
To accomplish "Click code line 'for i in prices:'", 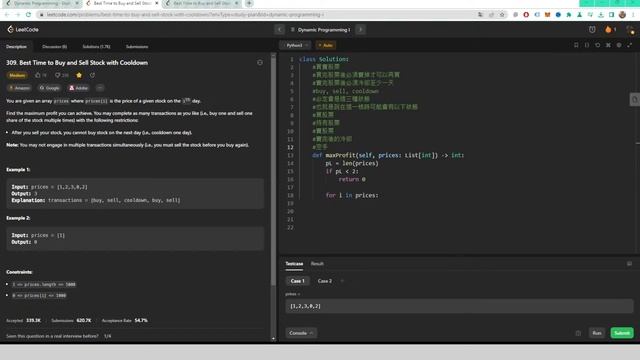I will tap(352, 195).
